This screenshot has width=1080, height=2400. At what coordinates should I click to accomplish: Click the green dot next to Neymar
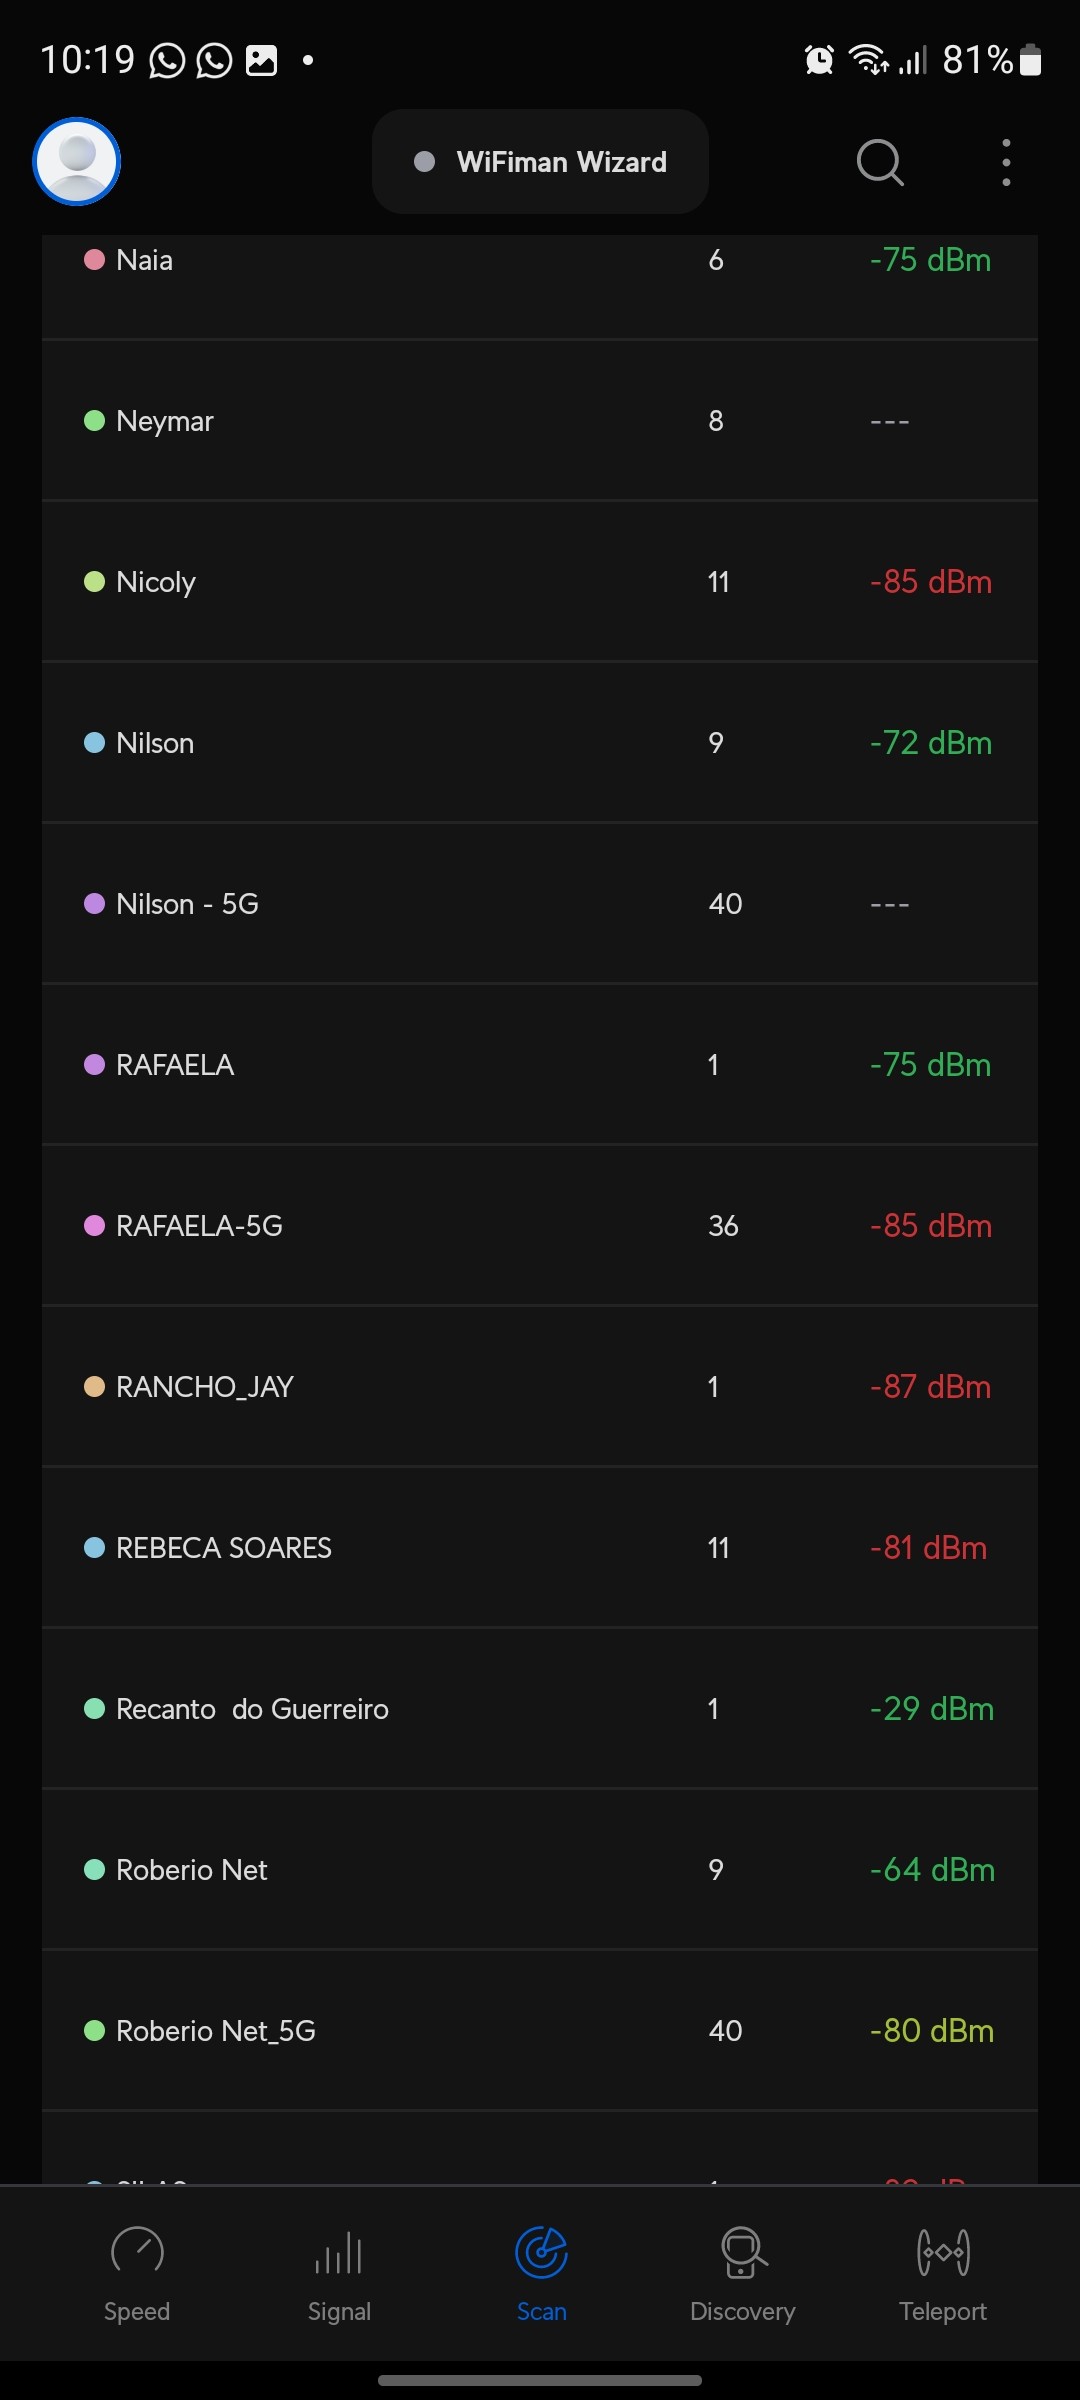click(94, 421)
